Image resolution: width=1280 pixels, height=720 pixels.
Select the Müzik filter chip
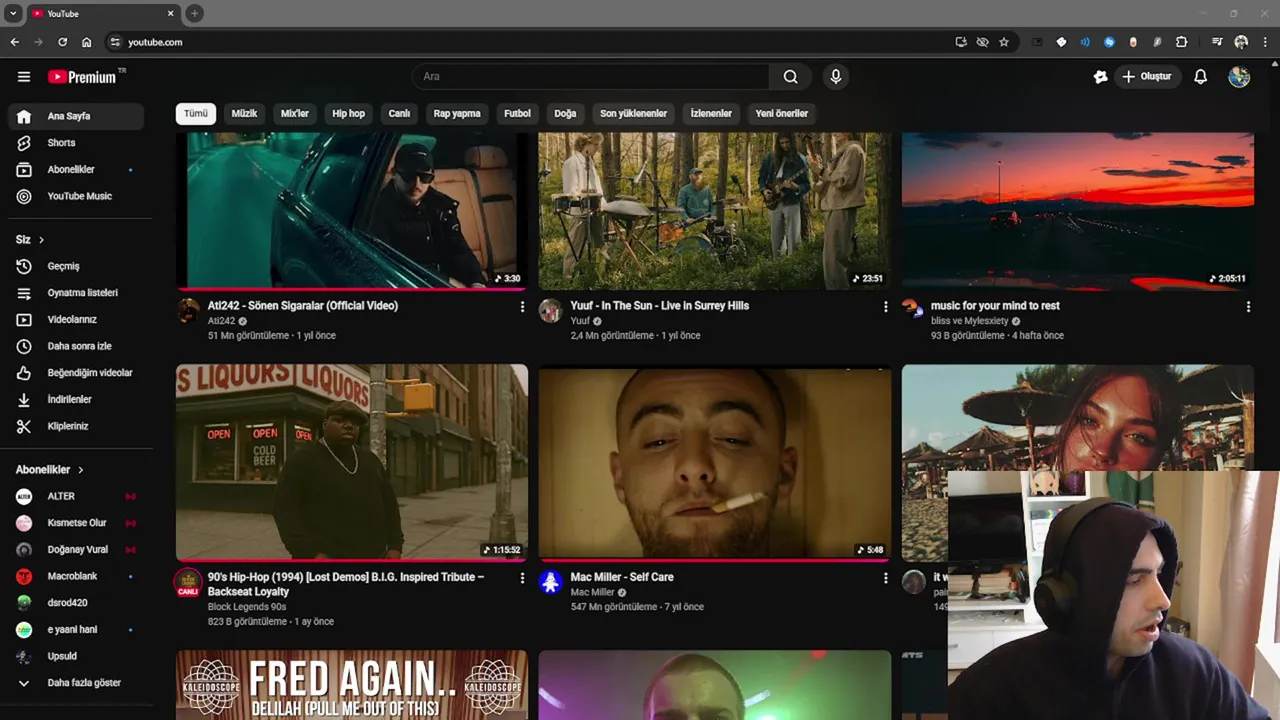(244, 113)
